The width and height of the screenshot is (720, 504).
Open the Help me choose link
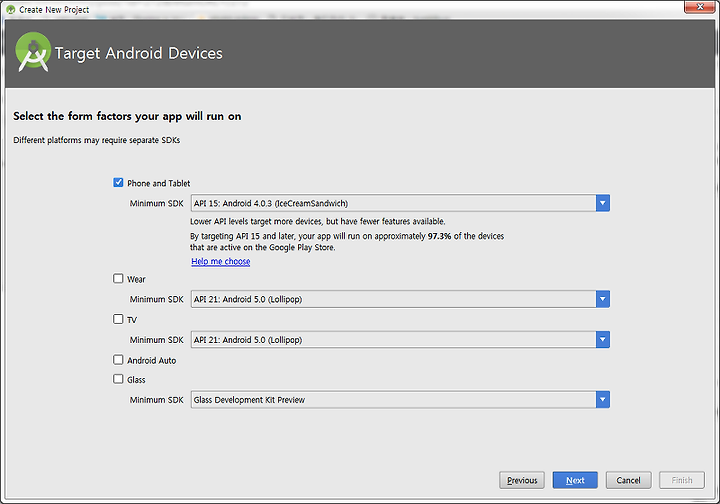[x=221, y=261]
